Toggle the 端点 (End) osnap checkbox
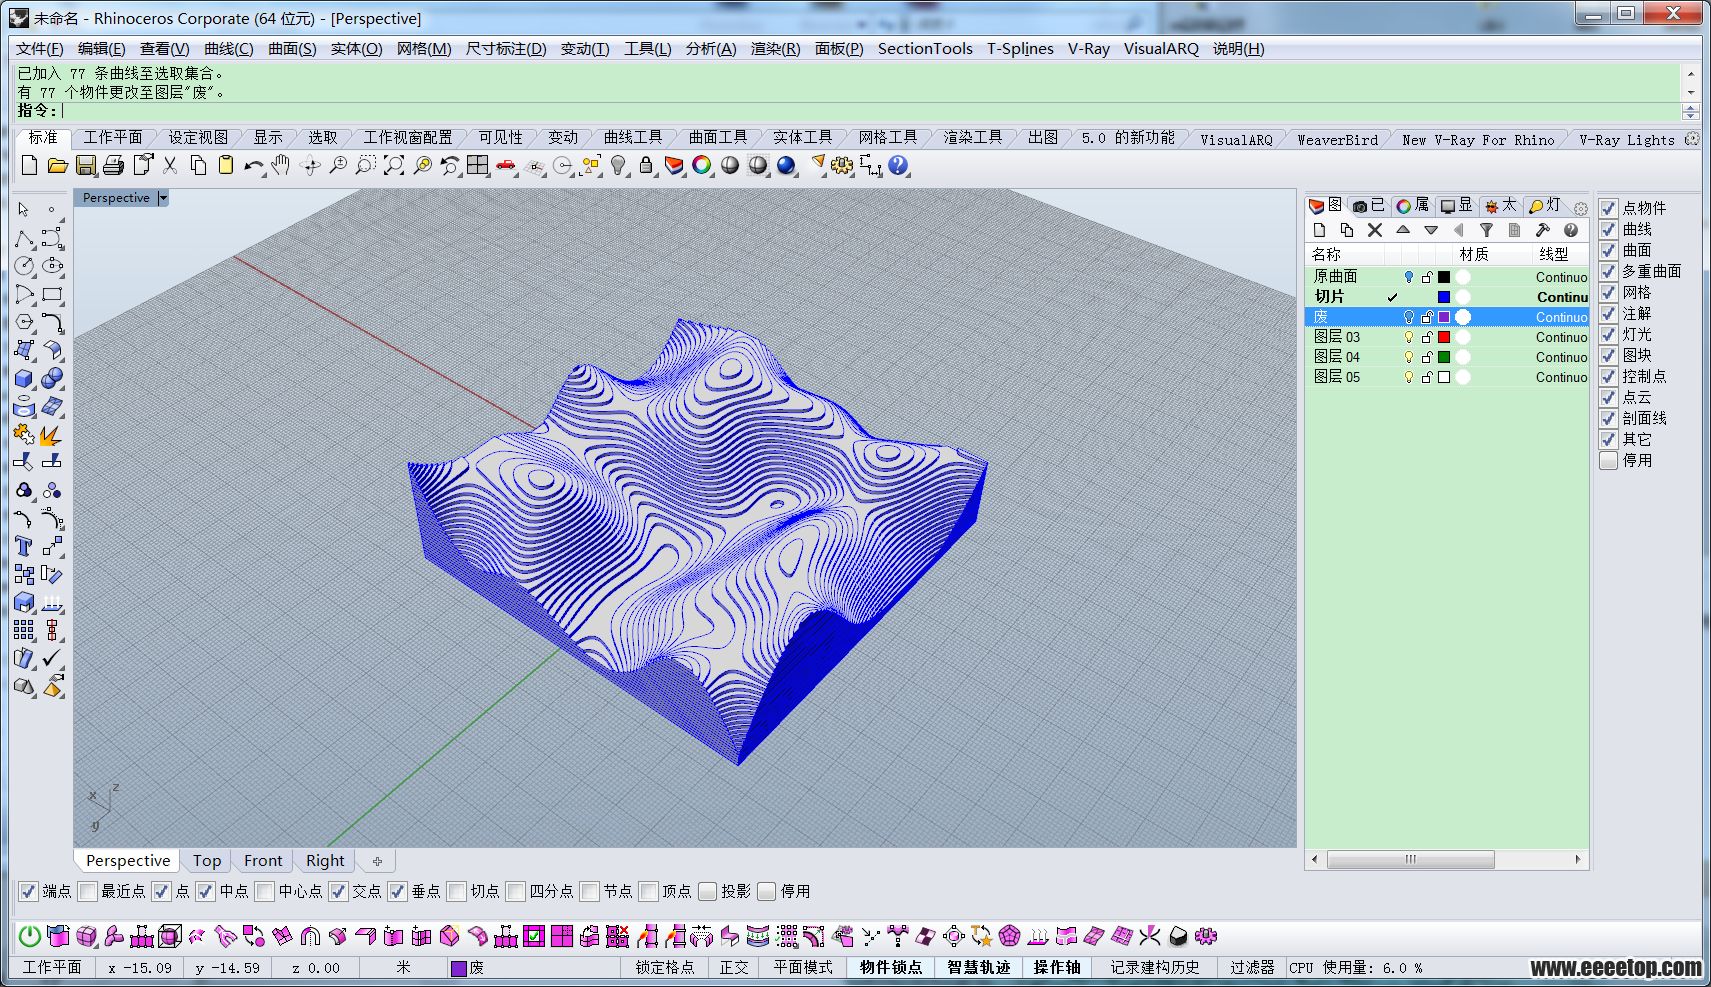This screenshot has height=987, width=1711. [x=29, y=891]
